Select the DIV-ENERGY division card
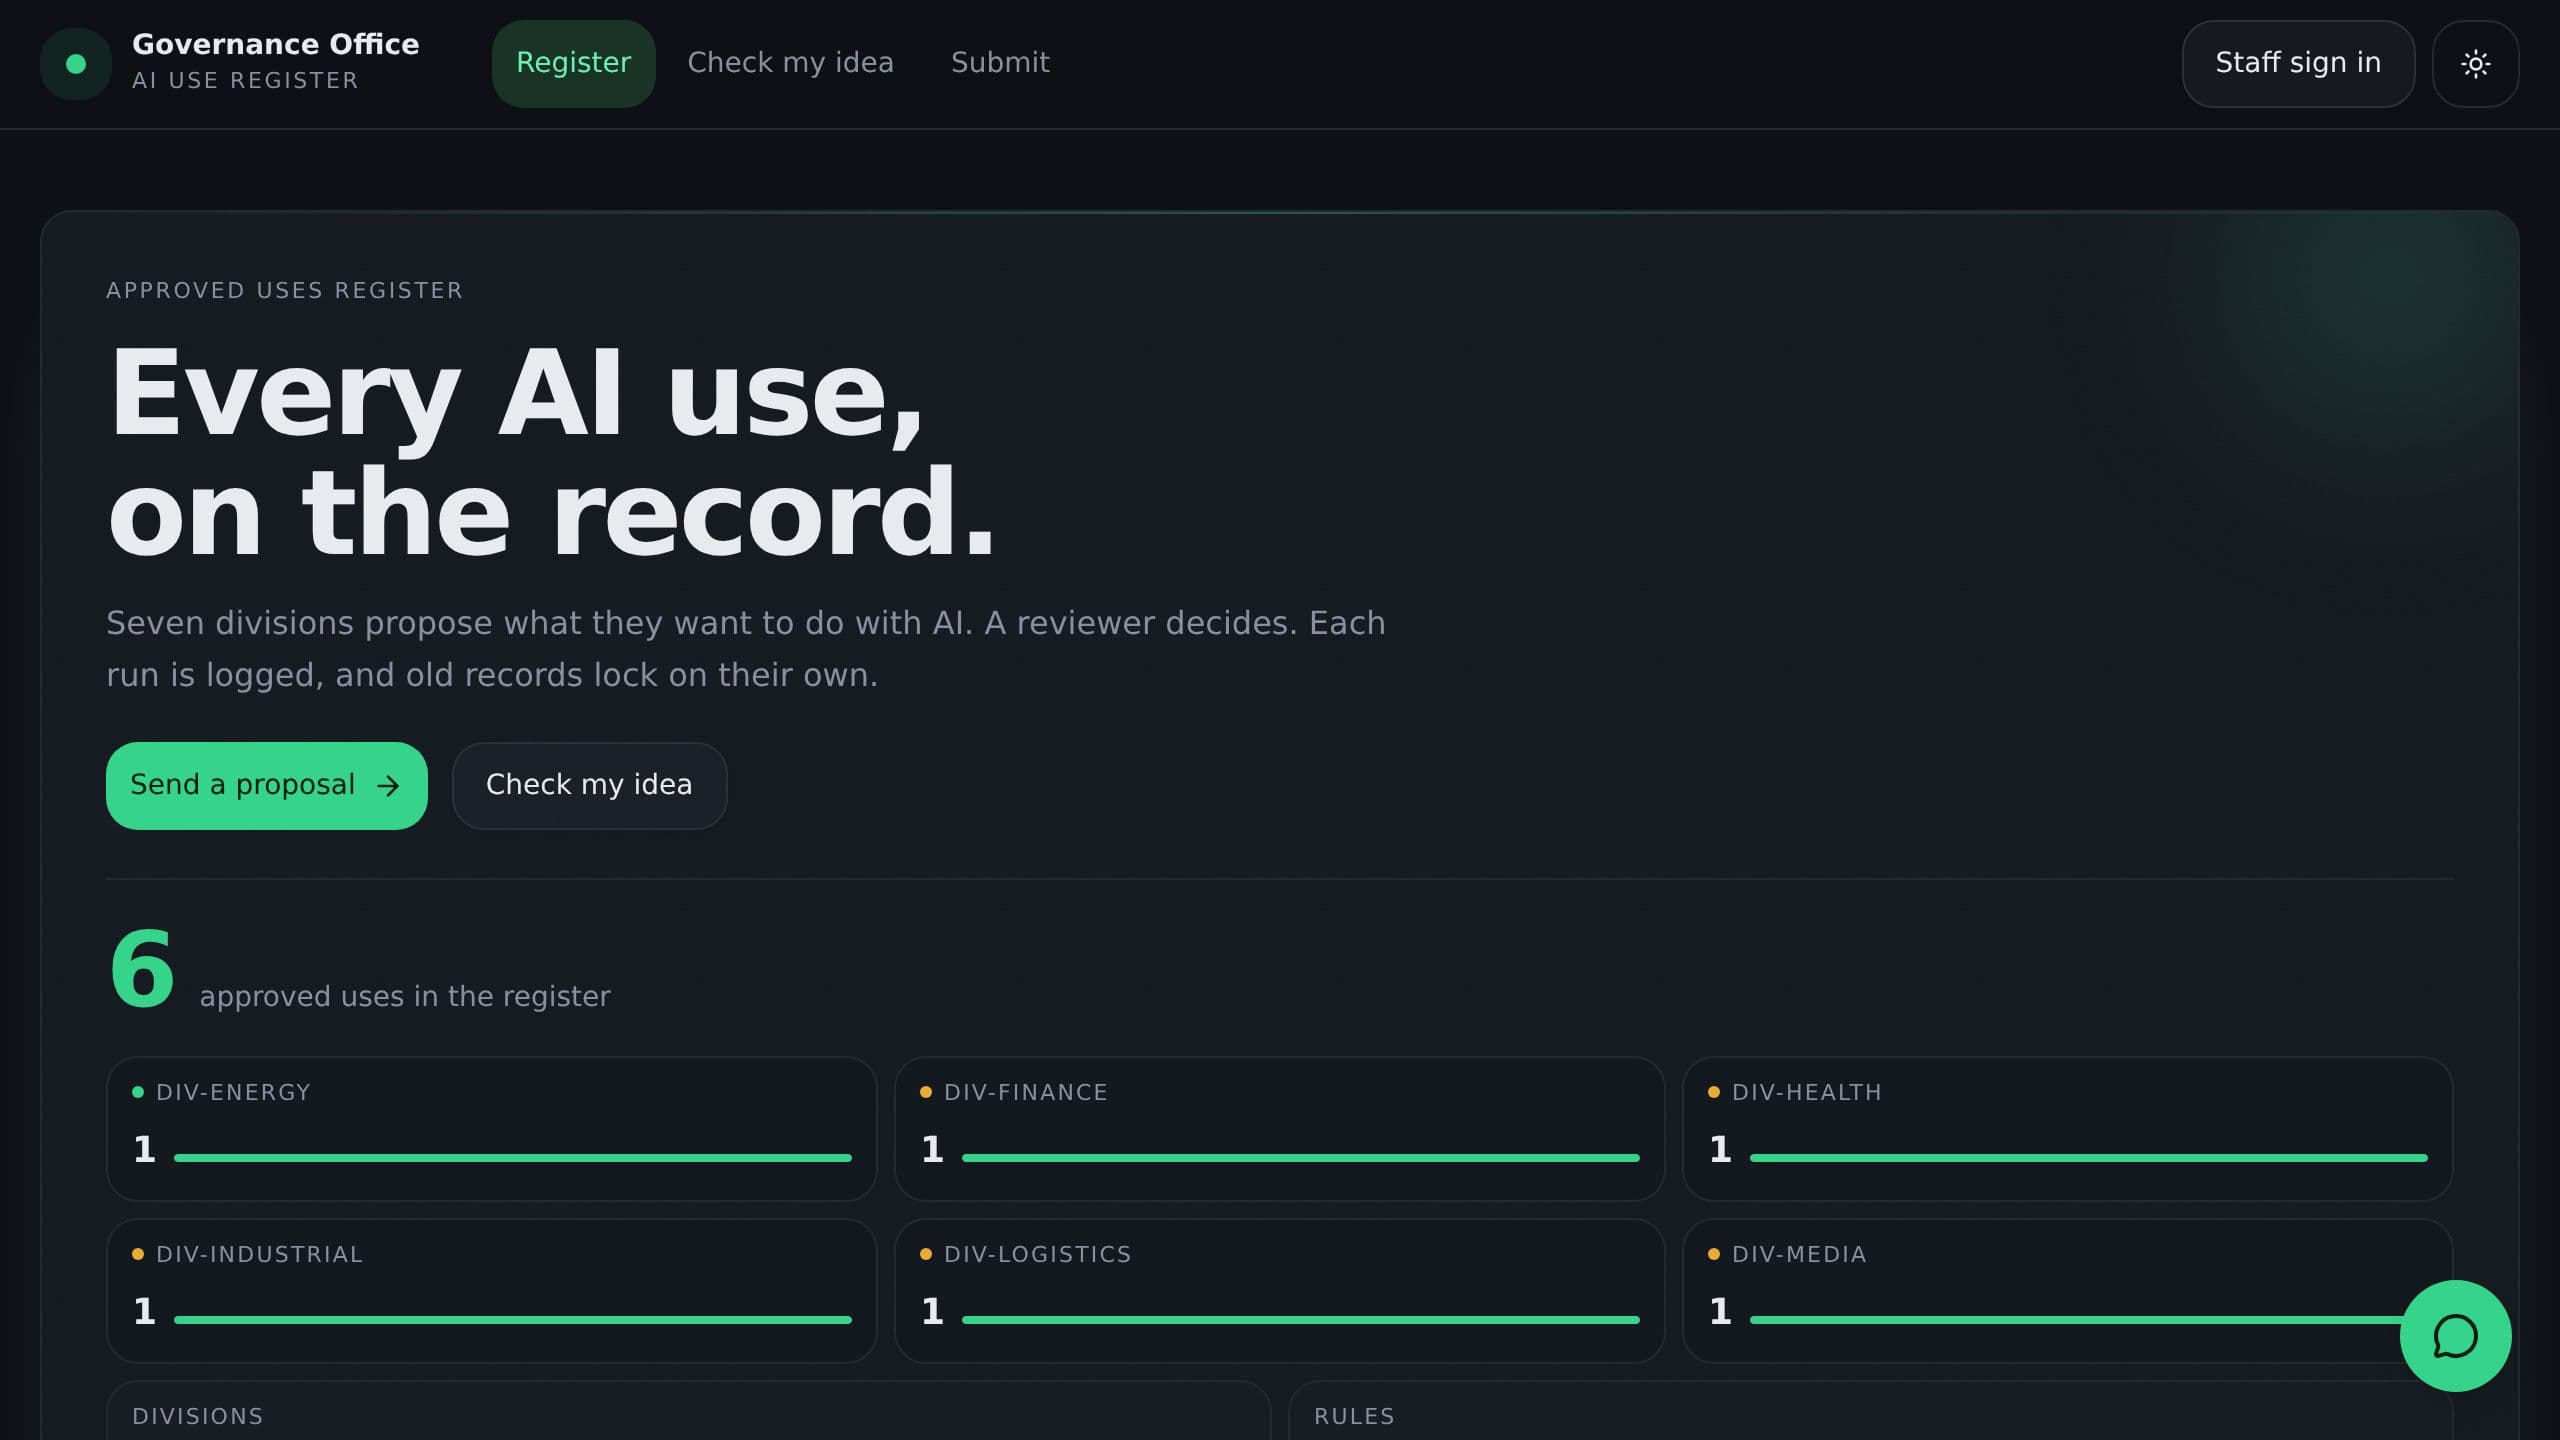This screenshot has width=2560, height=1440. tap(492, 1129)
